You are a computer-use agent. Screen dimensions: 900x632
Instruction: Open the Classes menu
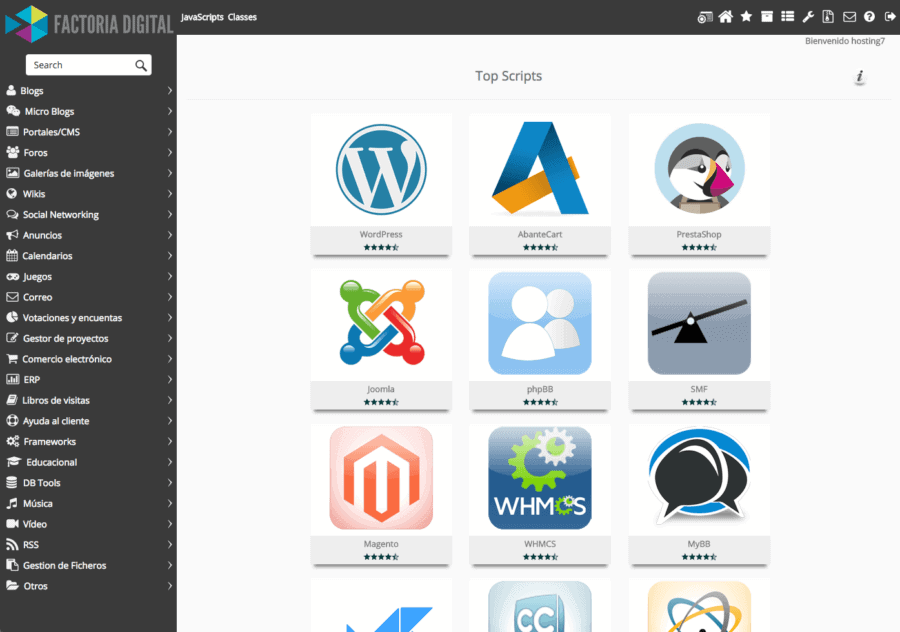pyautogui.click(x=242, y=17)
